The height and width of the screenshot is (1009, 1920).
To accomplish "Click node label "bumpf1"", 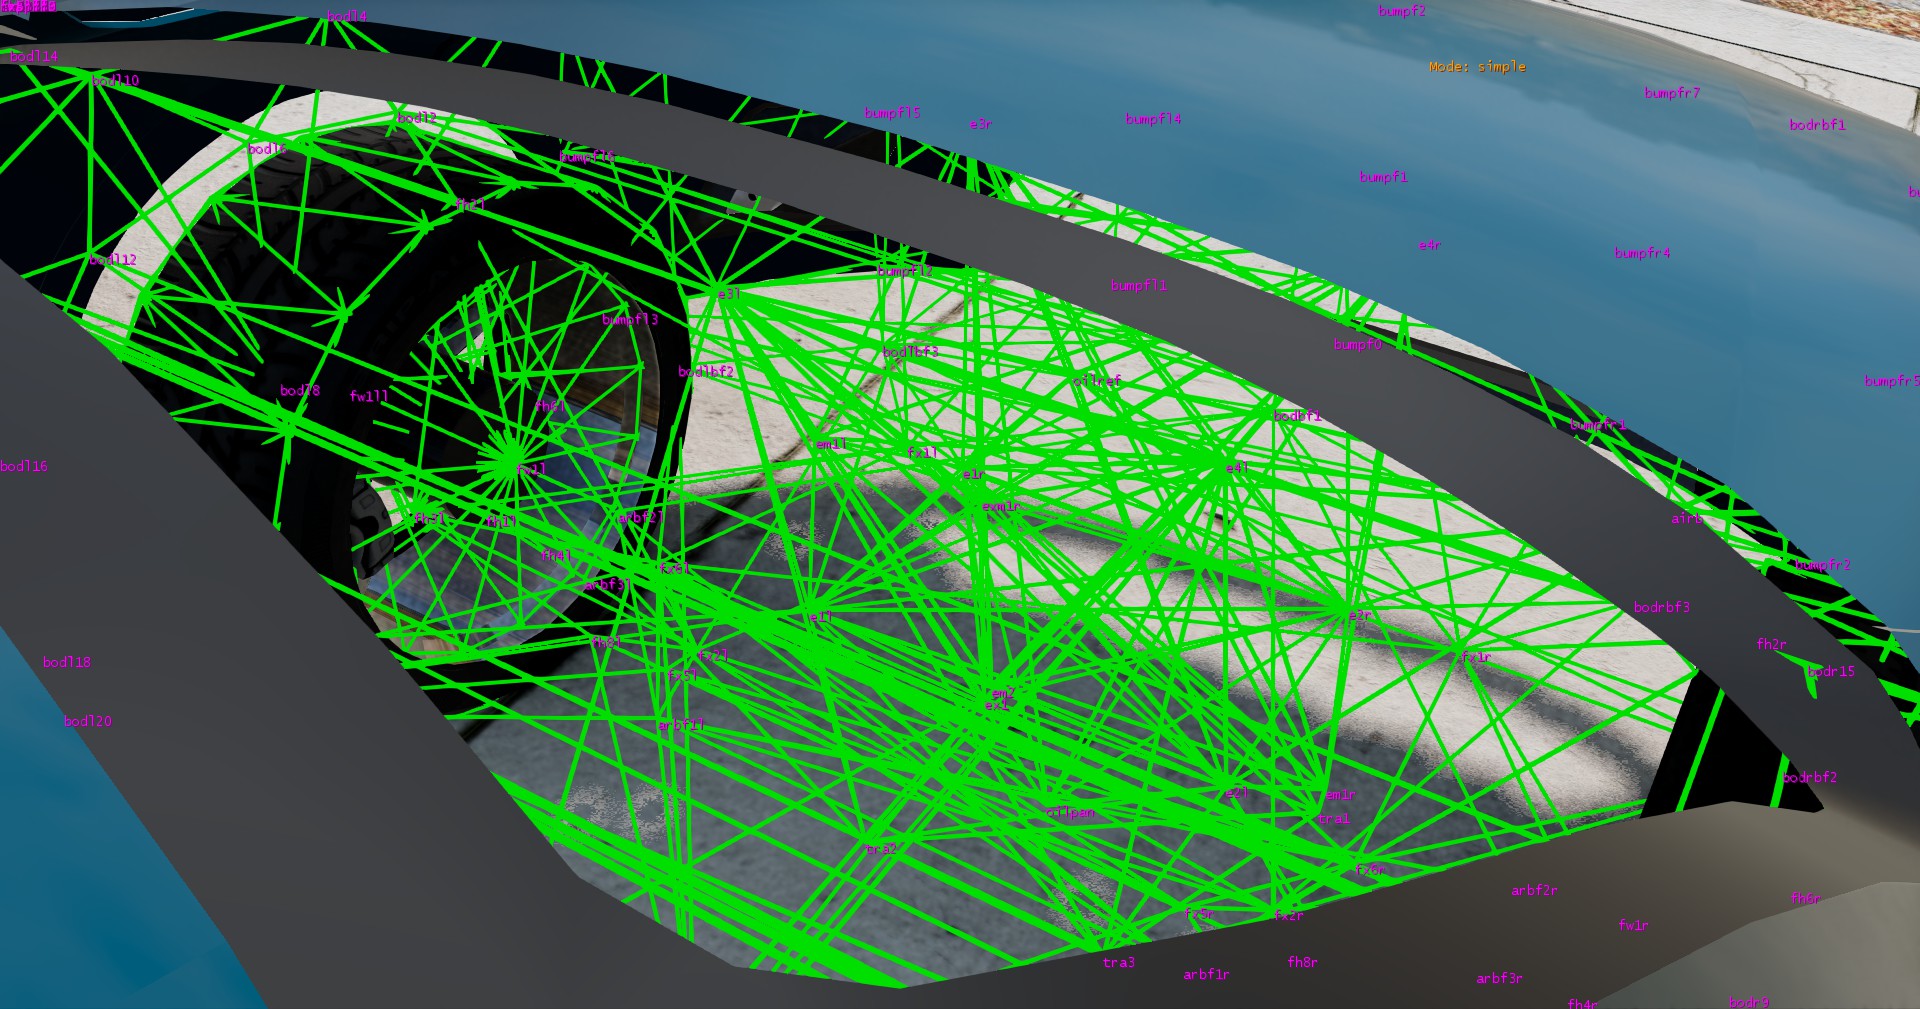I will pyautogui.click(x=1383, y=177).
